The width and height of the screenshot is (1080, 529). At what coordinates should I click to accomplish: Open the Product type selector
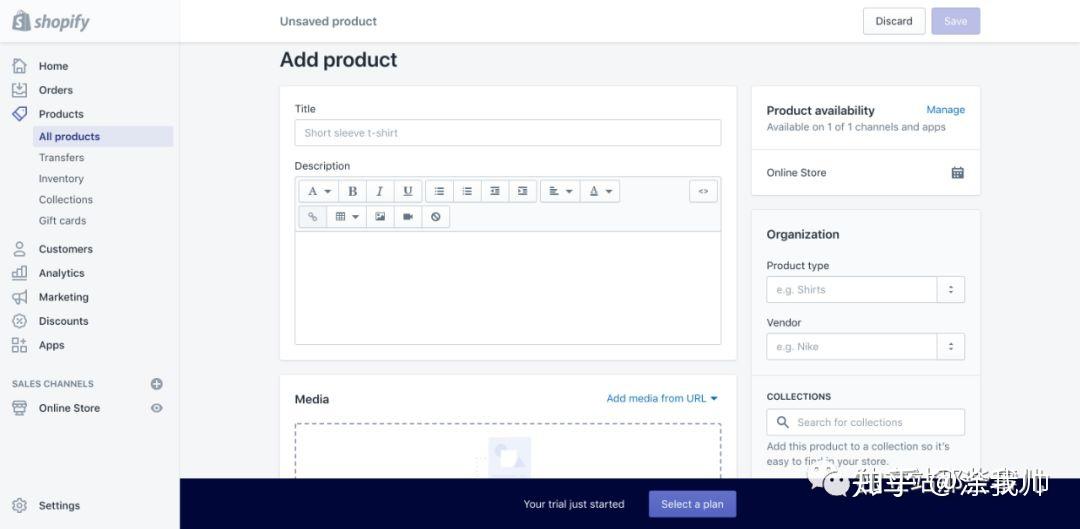865,290
